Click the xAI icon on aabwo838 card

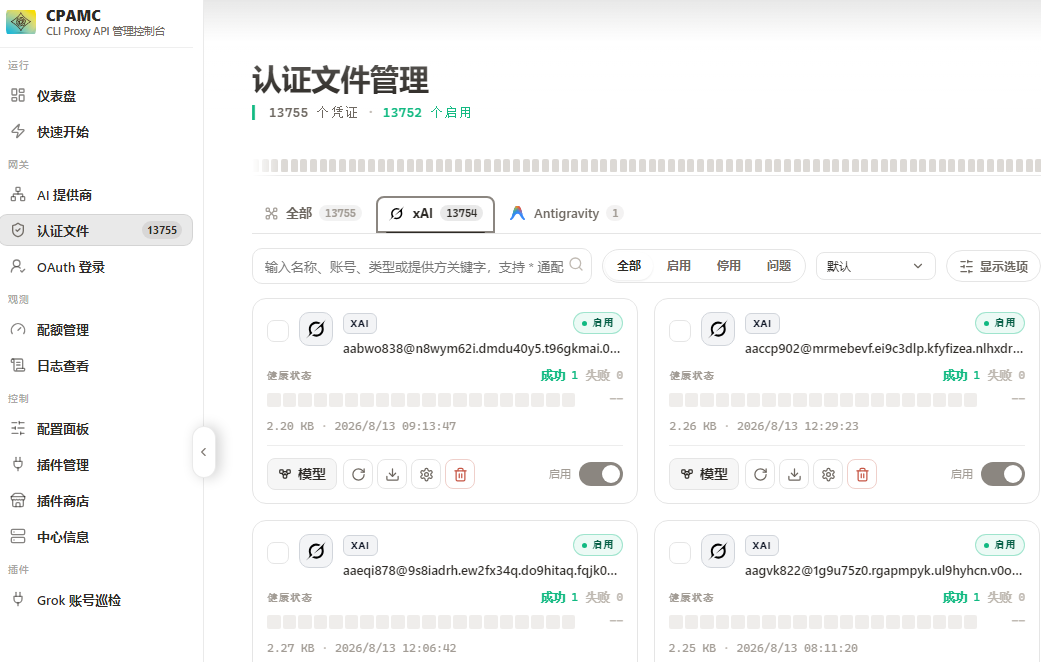(x=316, y=329)
